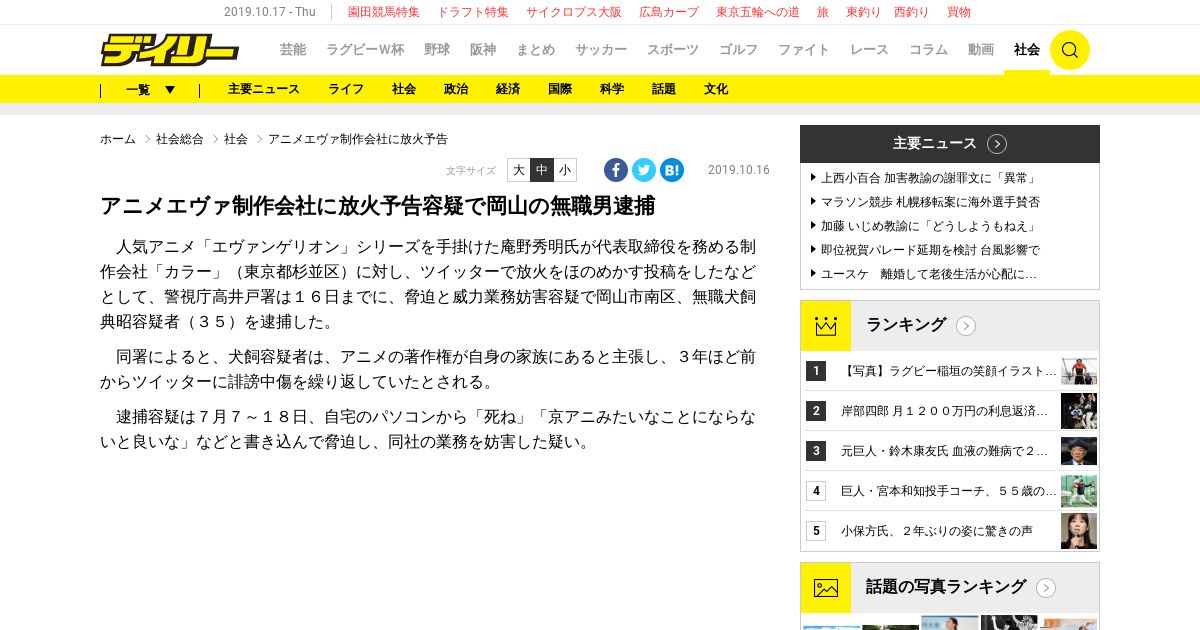1200x630 pixels.
Task: Open the search magnifier button
Action: click(x=1070, y=50)
